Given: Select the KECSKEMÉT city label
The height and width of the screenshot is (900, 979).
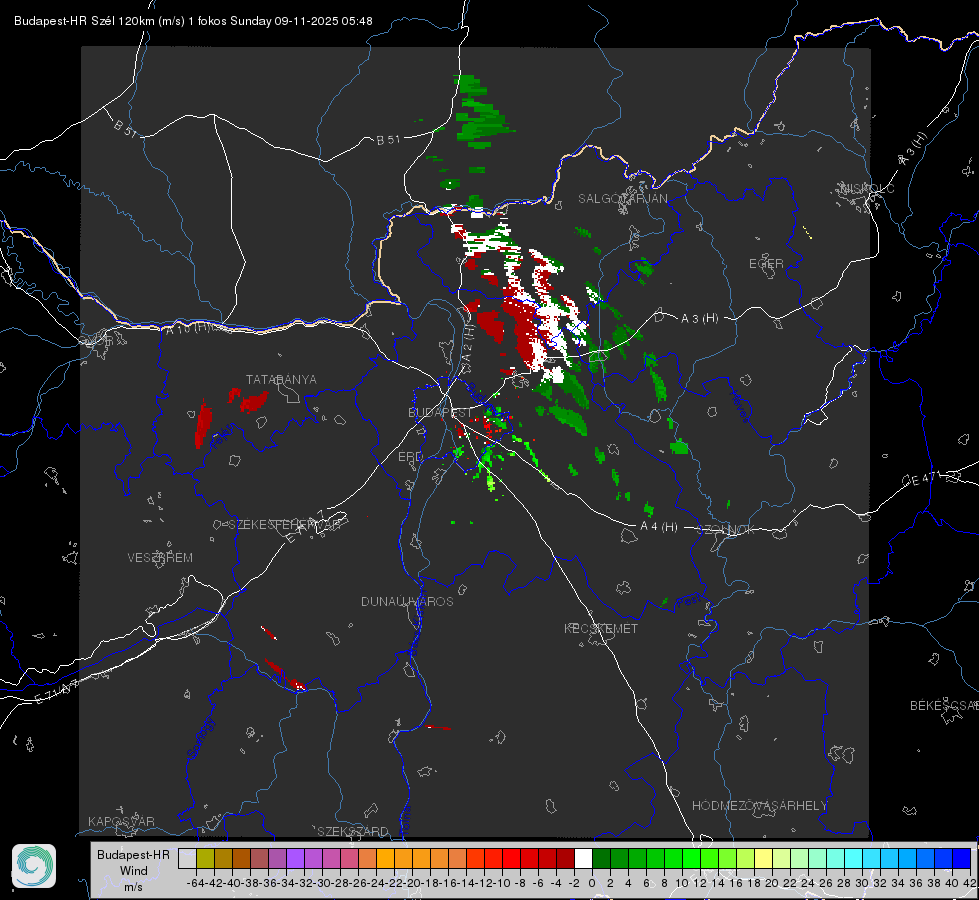Looking at the screenshot, I should coord(601,628).
